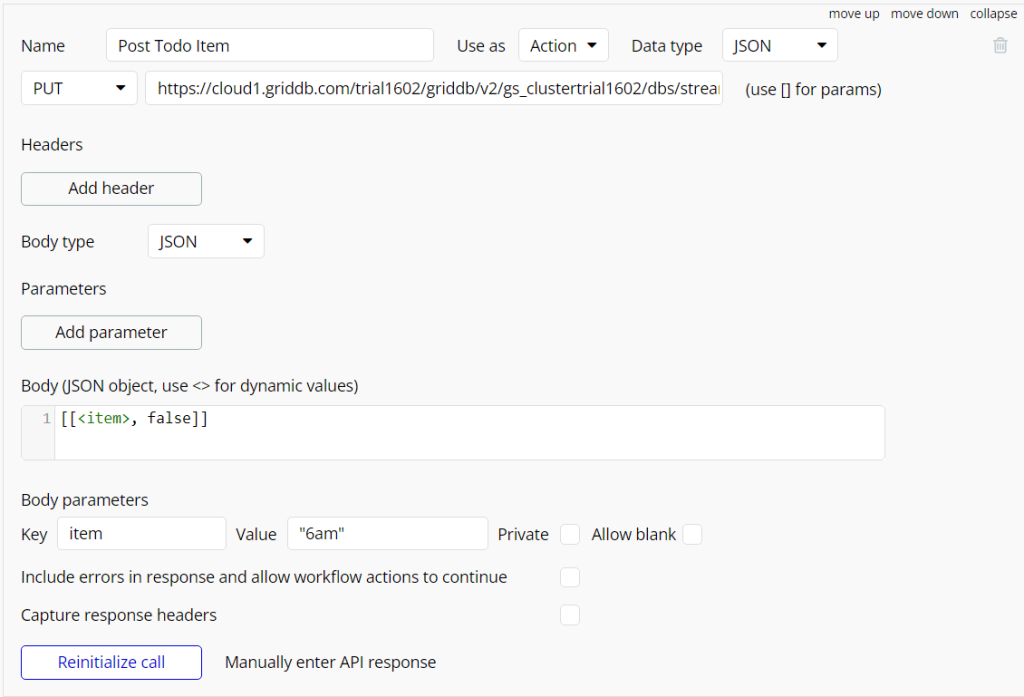The image size is (1024, 697).
Task: Open the Data type JSON dropdown
Action: 779,45
